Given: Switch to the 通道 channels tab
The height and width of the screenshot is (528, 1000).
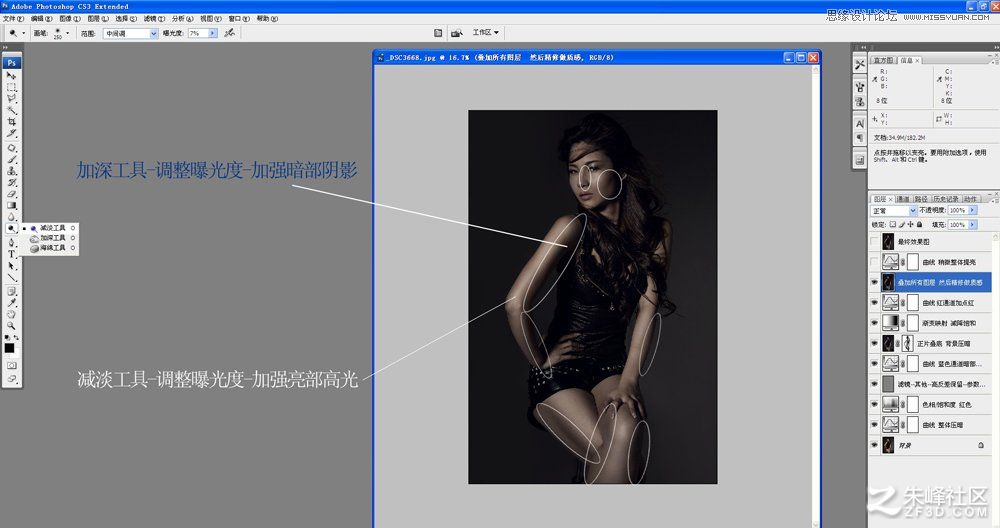Looking at the screenshot, I should (903, 199).
